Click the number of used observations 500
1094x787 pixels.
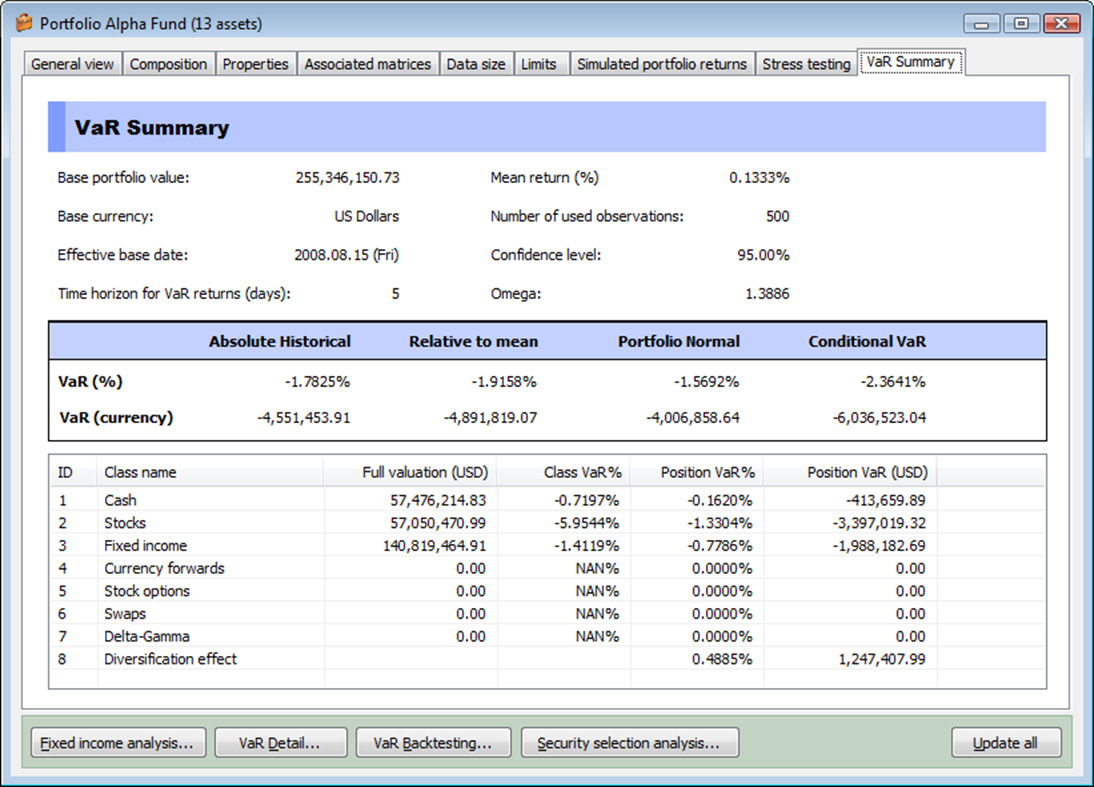tap(777, 216)
